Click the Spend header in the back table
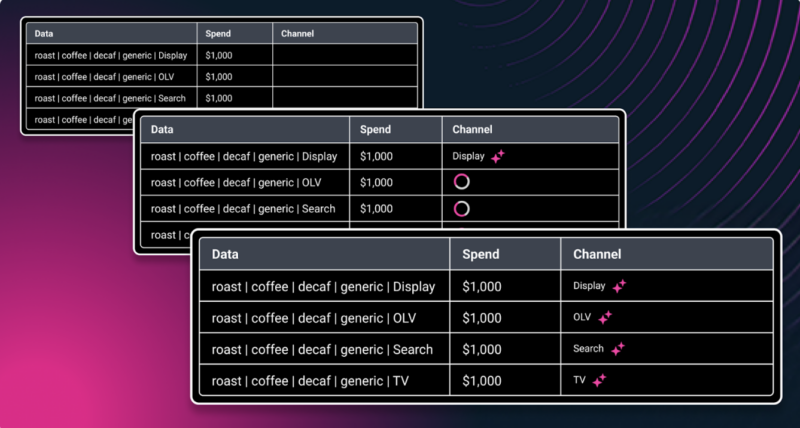Image resolution: width=800 pixels, height=428 pixels. pyautogui.click(x=218, y=34)
